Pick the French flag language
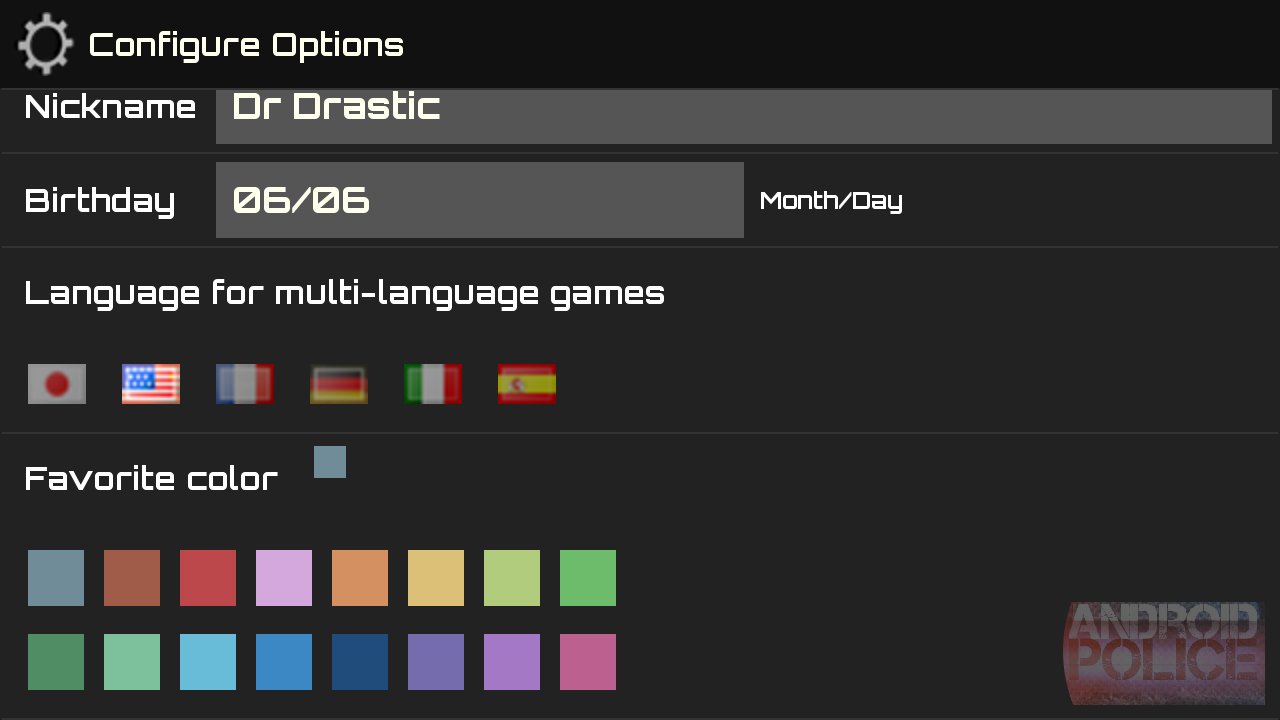 point(245,384)
